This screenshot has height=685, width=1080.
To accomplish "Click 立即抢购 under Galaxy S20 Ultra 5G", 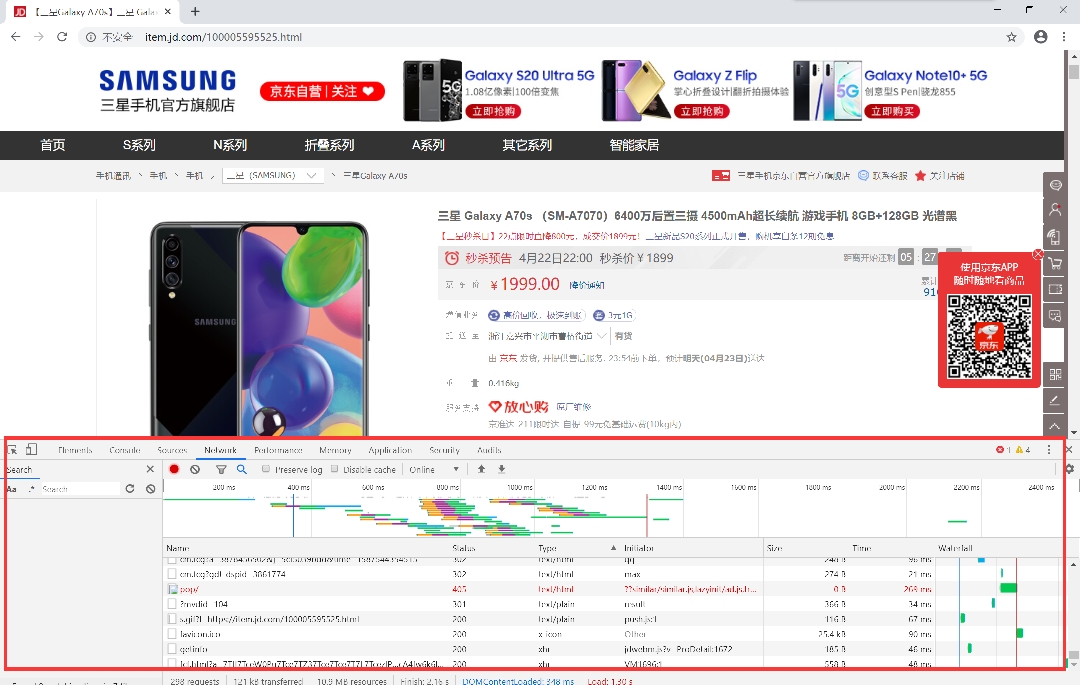I will (x=493, y=112).
